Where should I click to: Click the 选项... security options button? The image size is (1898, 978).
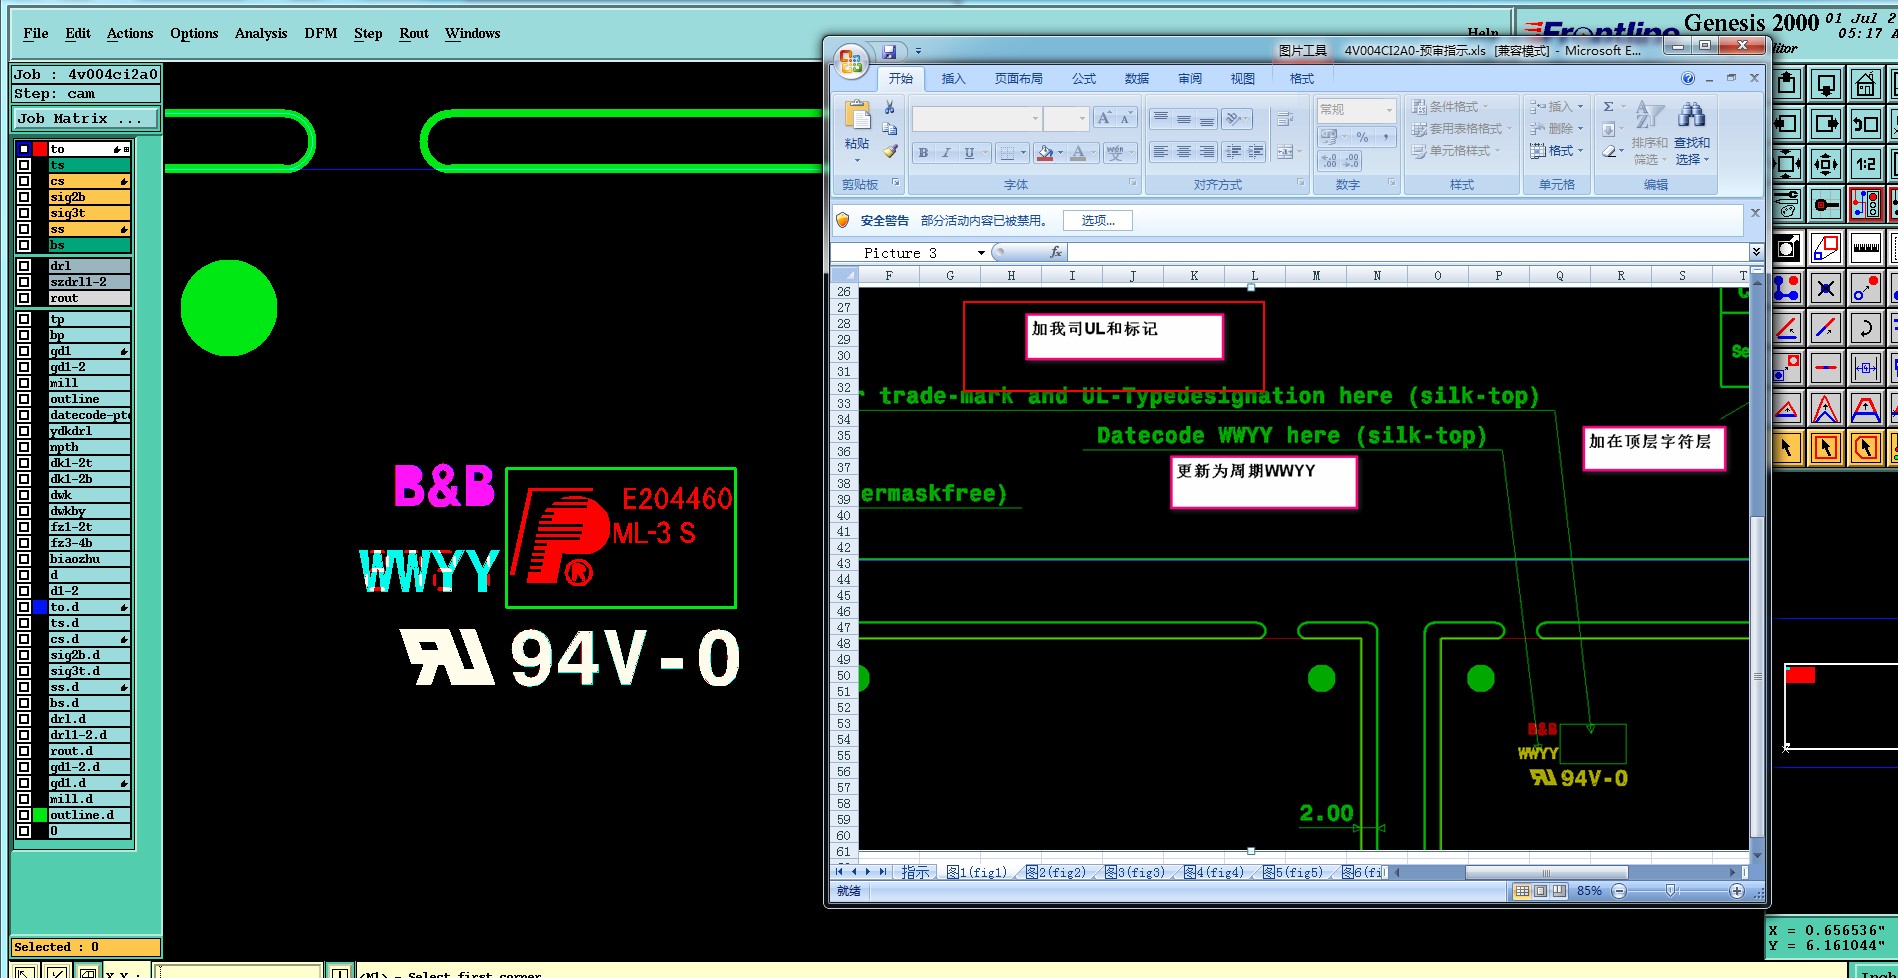coord(1098,221)
